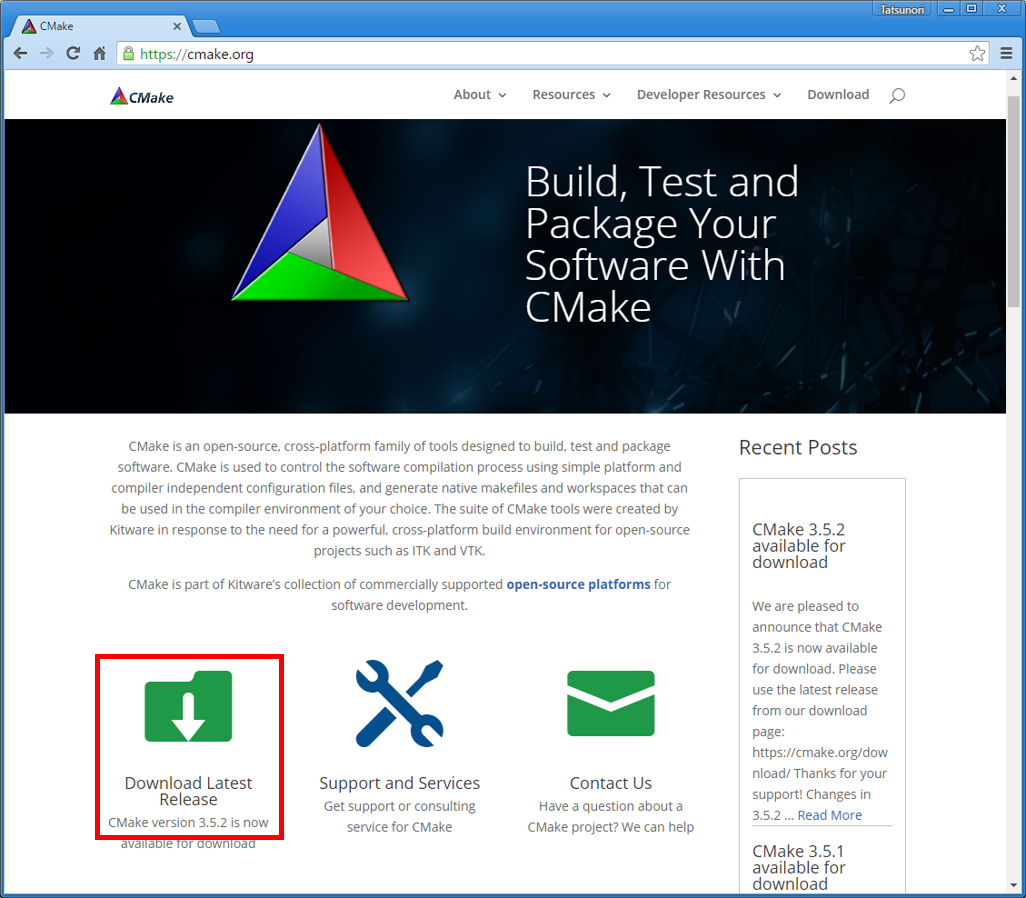Click the wrench and screwdriver icon
This screenshot has width=1026, height=898.
coord(399,704)
